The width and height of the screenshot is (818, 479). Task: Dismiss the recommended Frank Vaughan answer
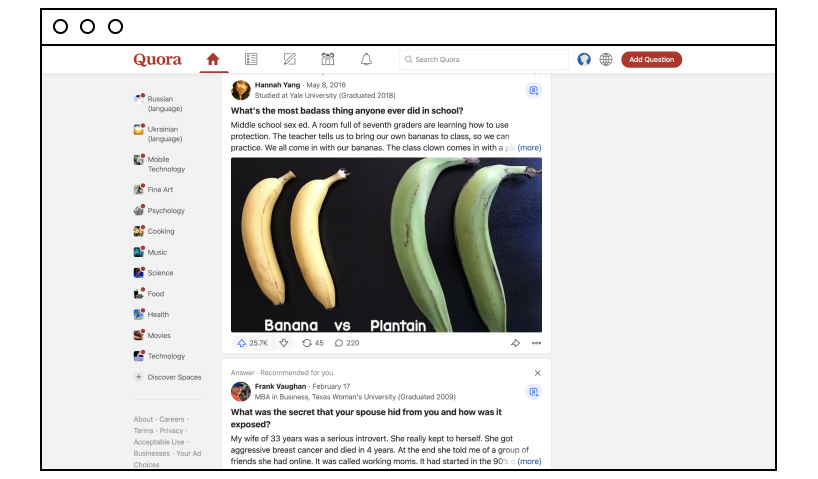tap(537, 373)
